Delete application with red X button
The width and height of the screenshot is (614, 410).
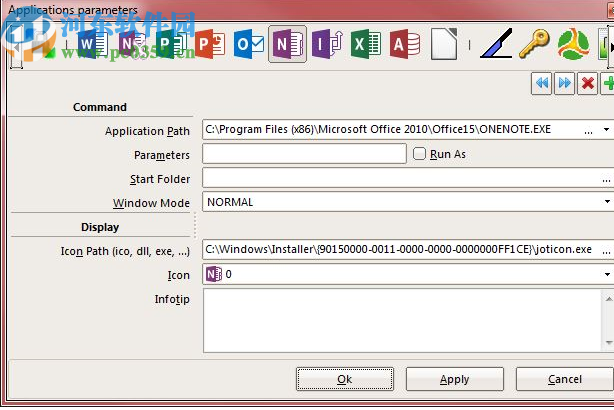(587, 83)
